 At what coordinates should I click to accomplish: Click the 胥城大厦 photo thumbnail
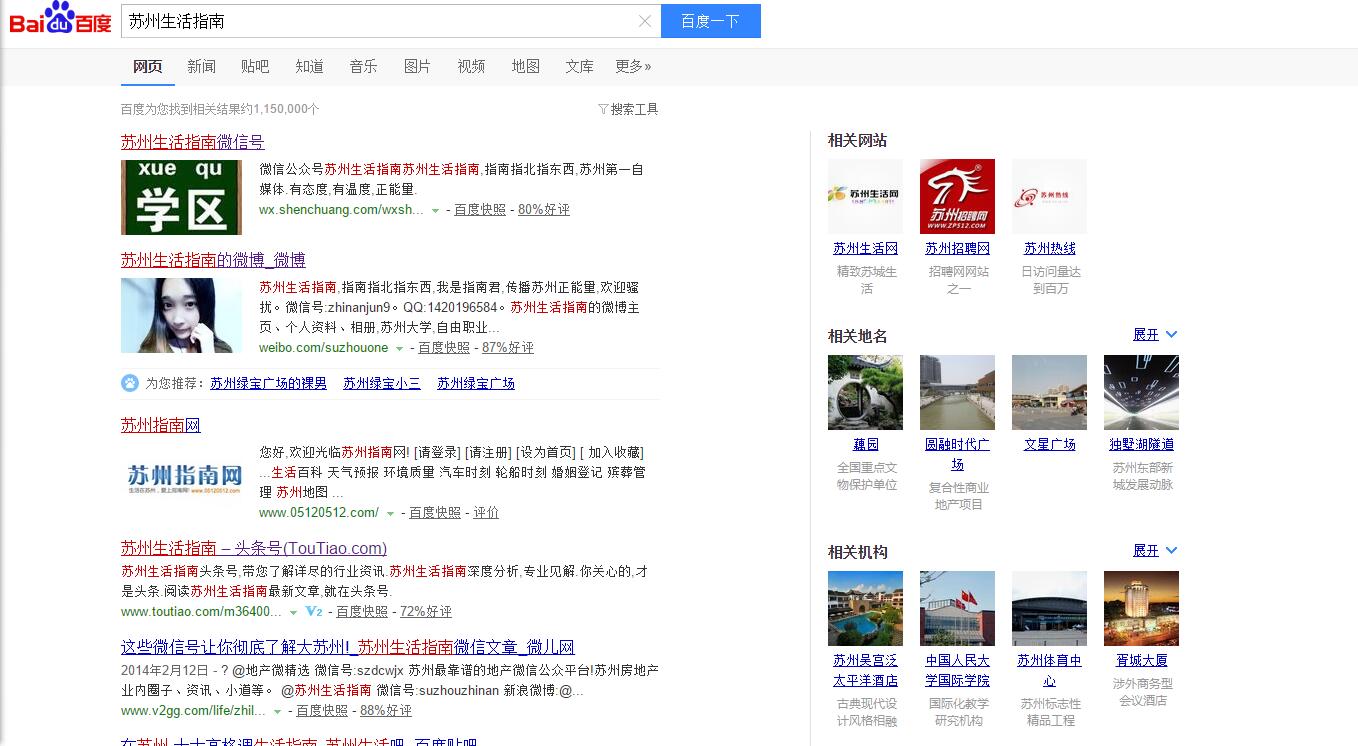tap(1141, 608)
